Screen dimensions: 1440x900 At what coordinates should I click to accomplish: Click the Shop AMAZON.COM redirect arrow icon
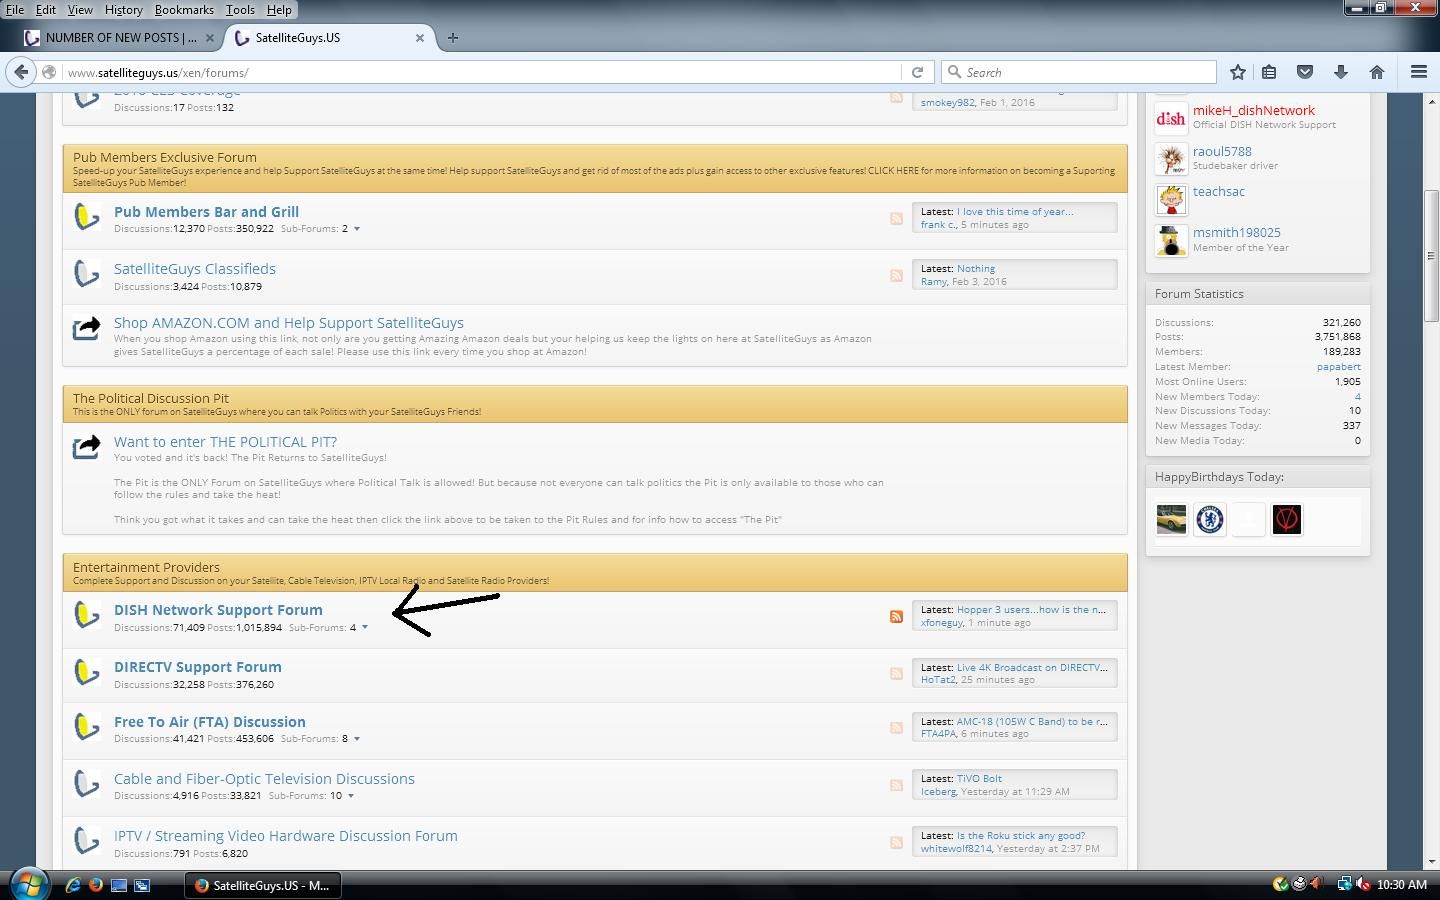[x=87, y=328]
